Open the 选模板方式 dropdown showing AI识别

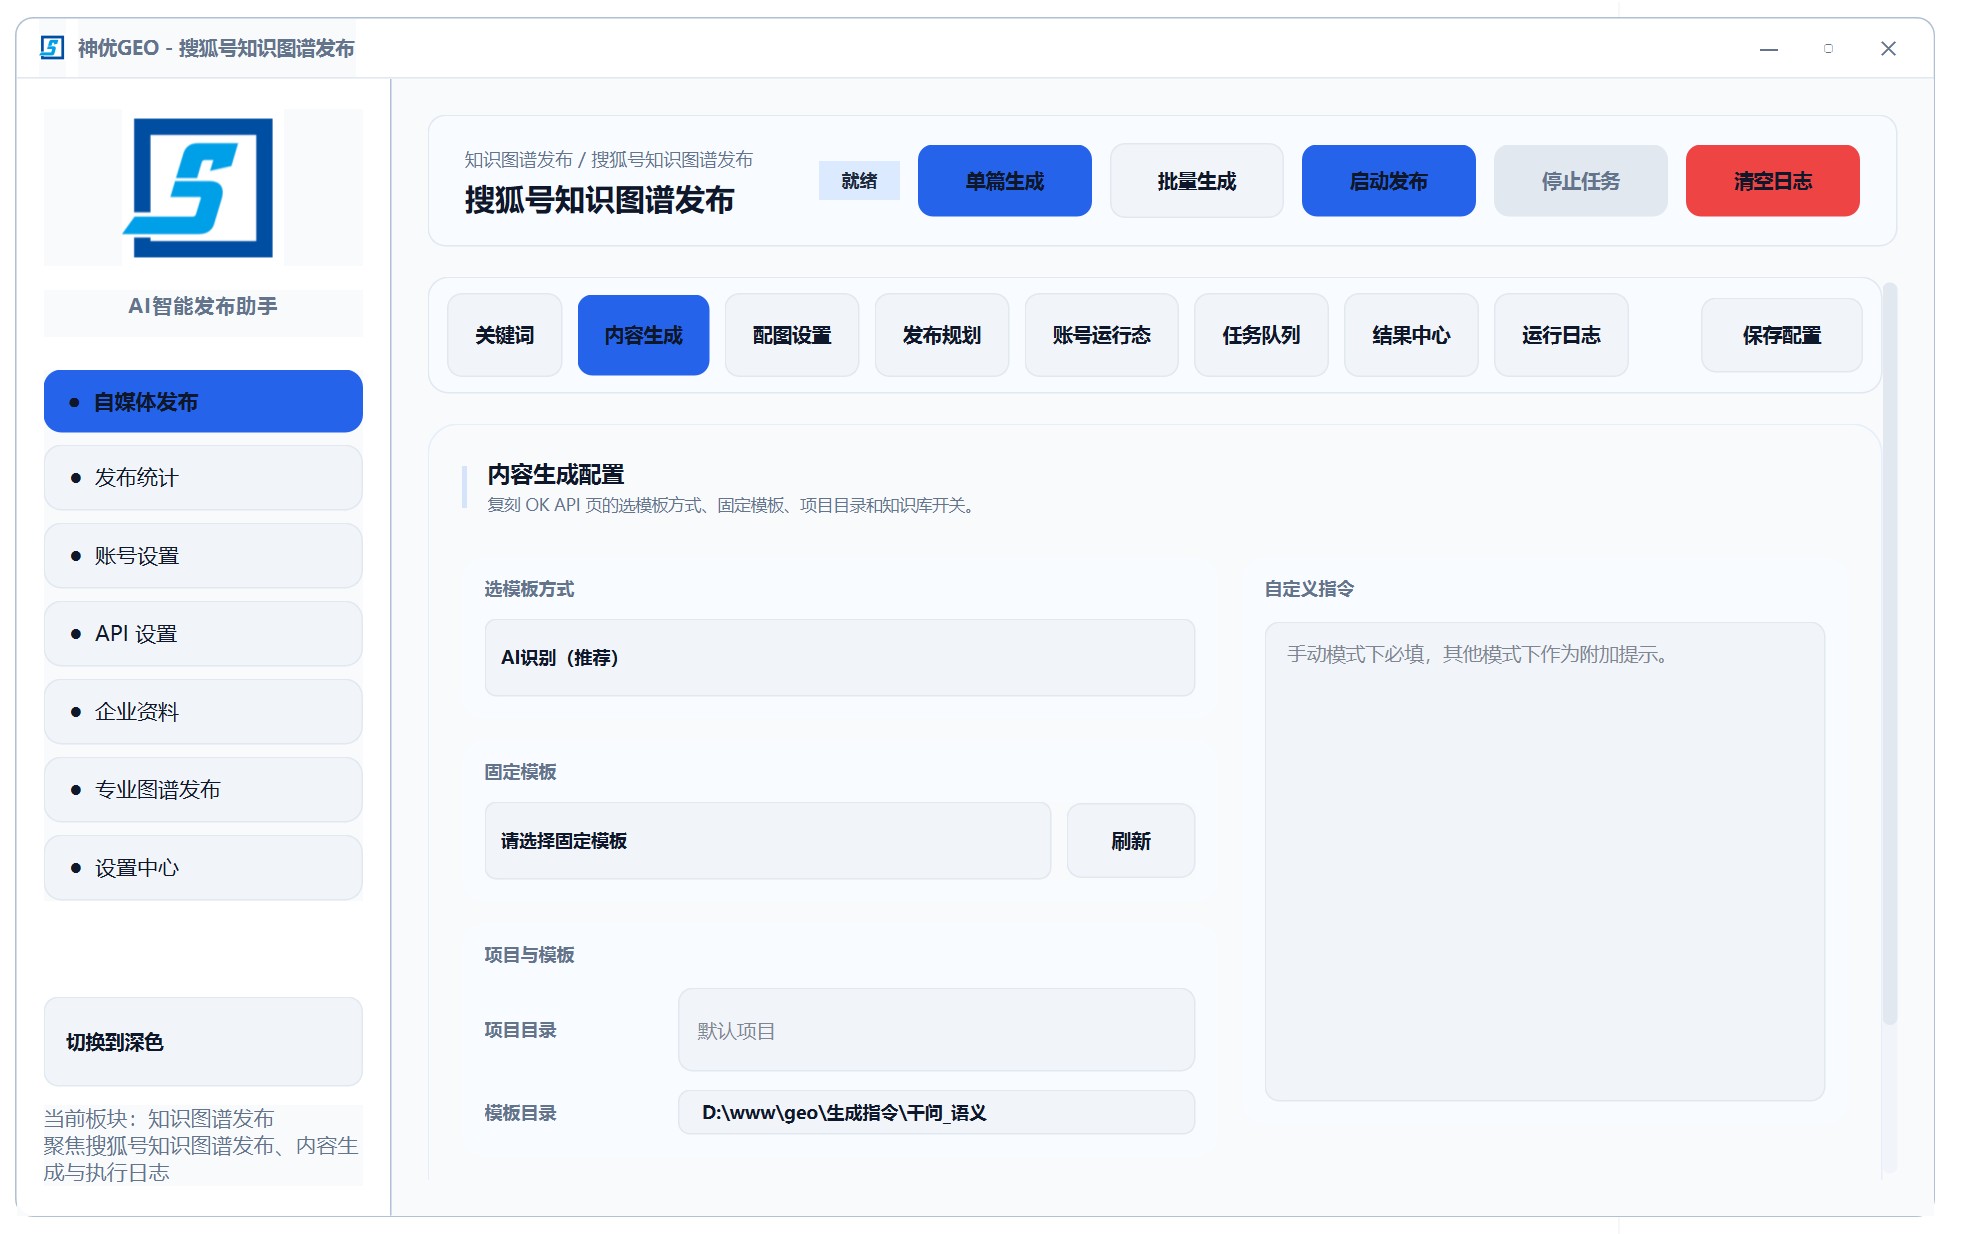tap(839, 657)
